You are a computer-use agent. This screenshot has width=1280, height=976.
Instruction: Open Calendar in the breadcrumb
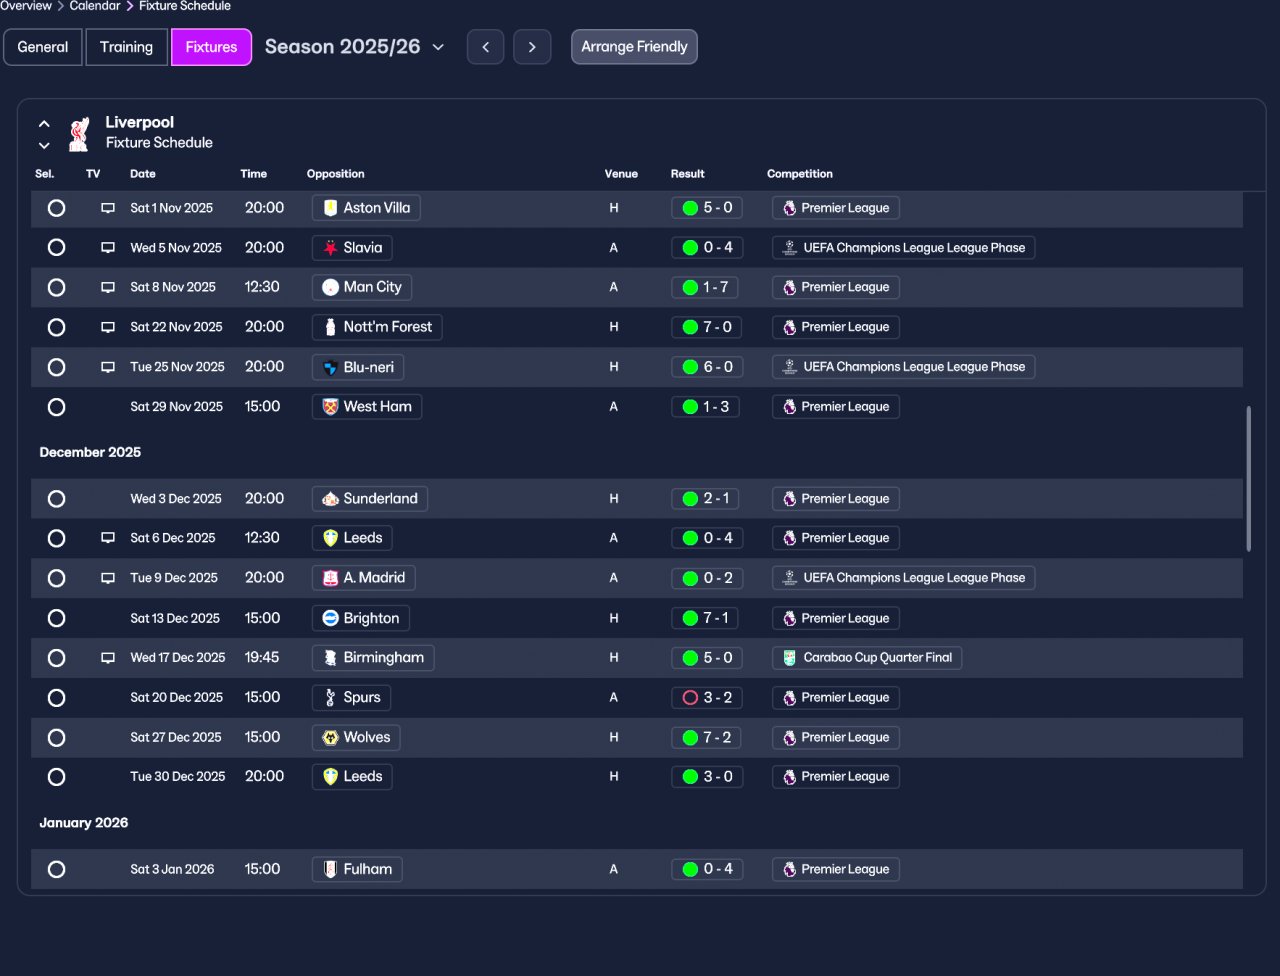coord(95,6)
